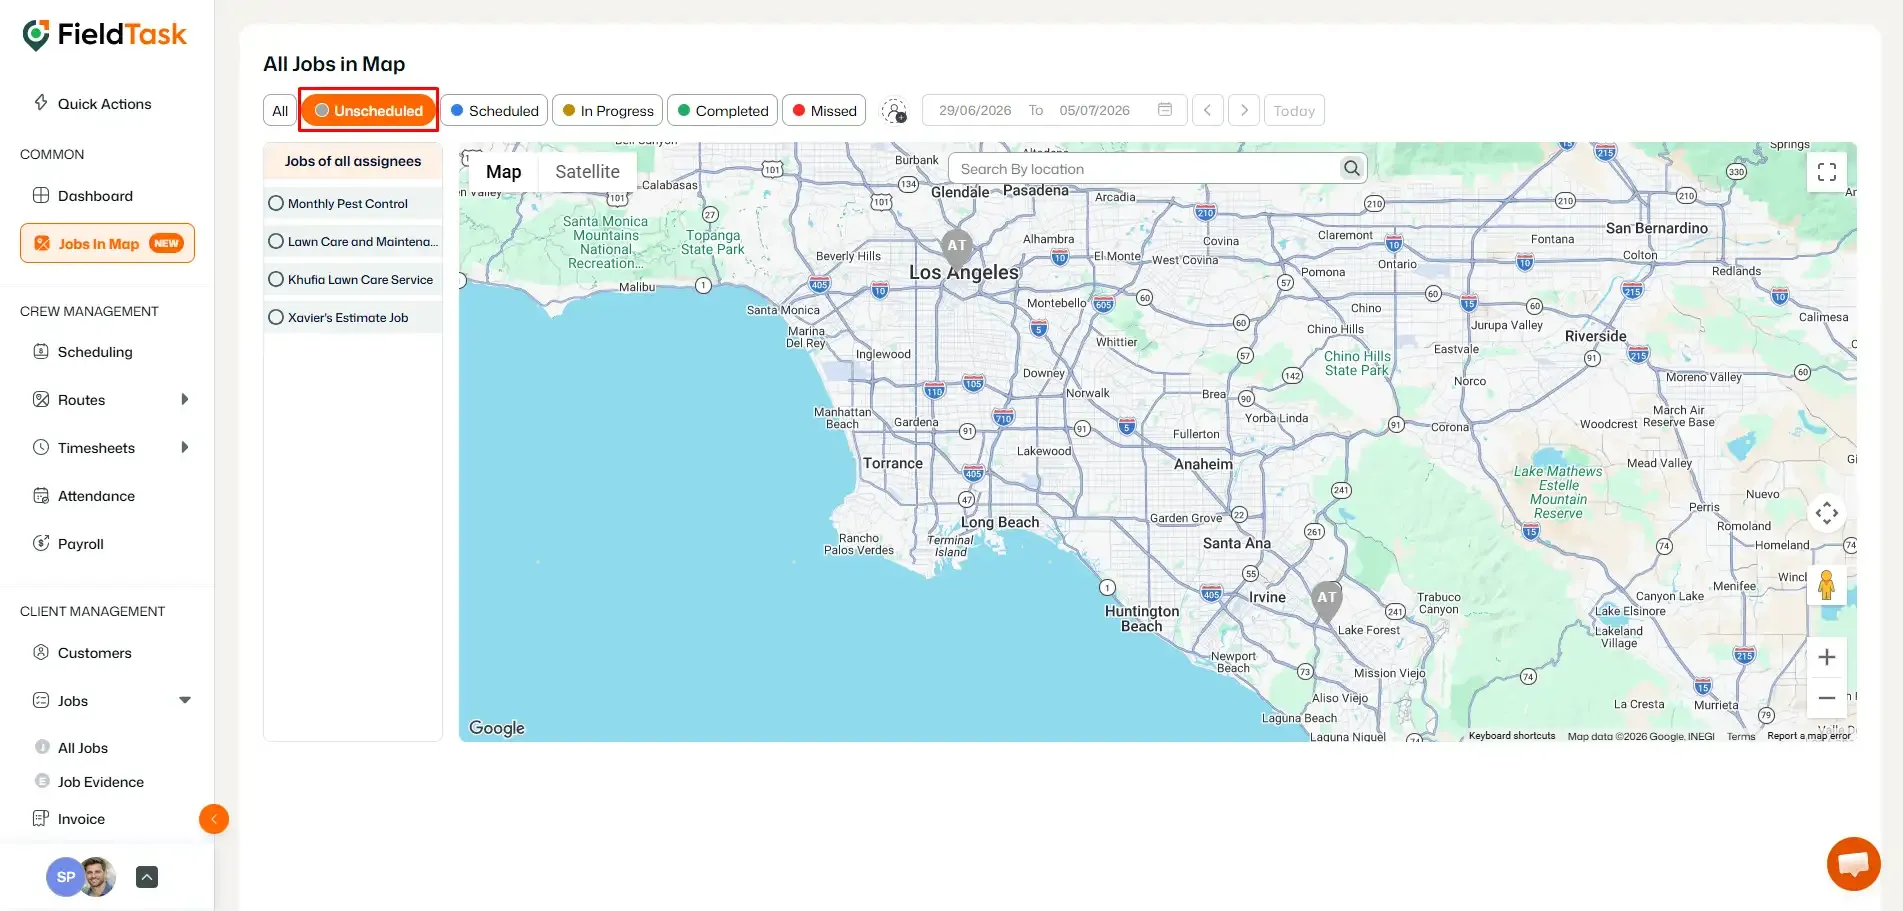Show All jobs filter
This screenshot has width=1903, height=911.
tap(280, 111)
